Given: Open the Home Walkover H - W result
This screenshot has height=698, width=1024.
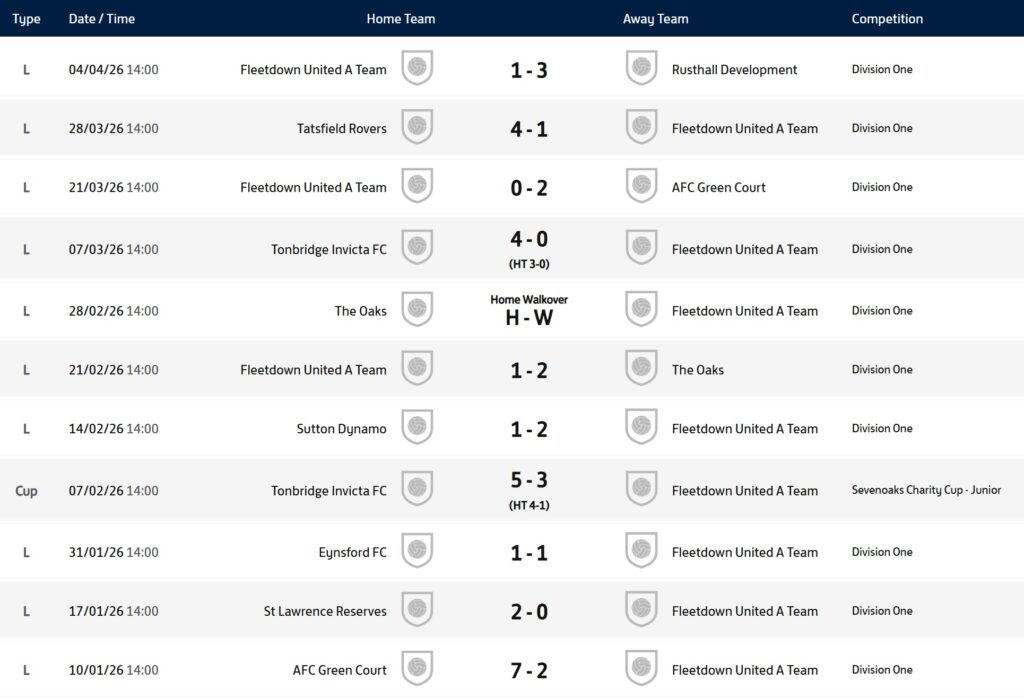Looking at the screenshot, I should pos(529,312).
